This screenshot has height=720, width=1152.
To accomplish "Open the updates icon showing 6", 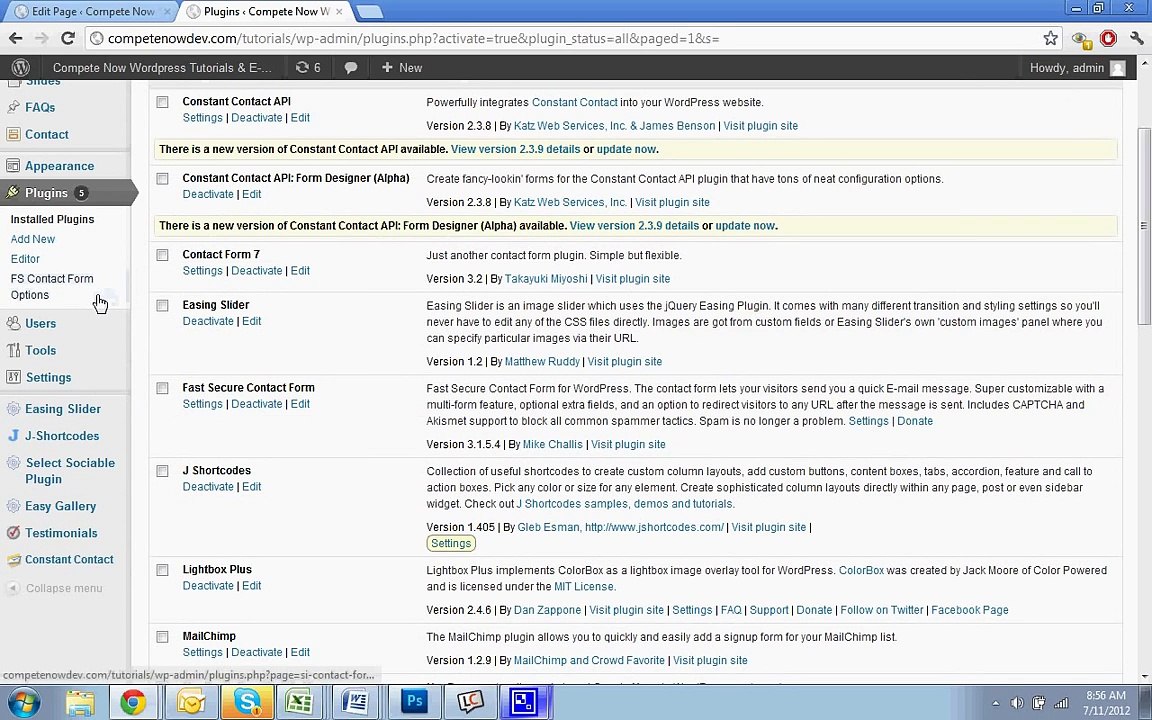I will pyautogui.click(x=307, y=68).
